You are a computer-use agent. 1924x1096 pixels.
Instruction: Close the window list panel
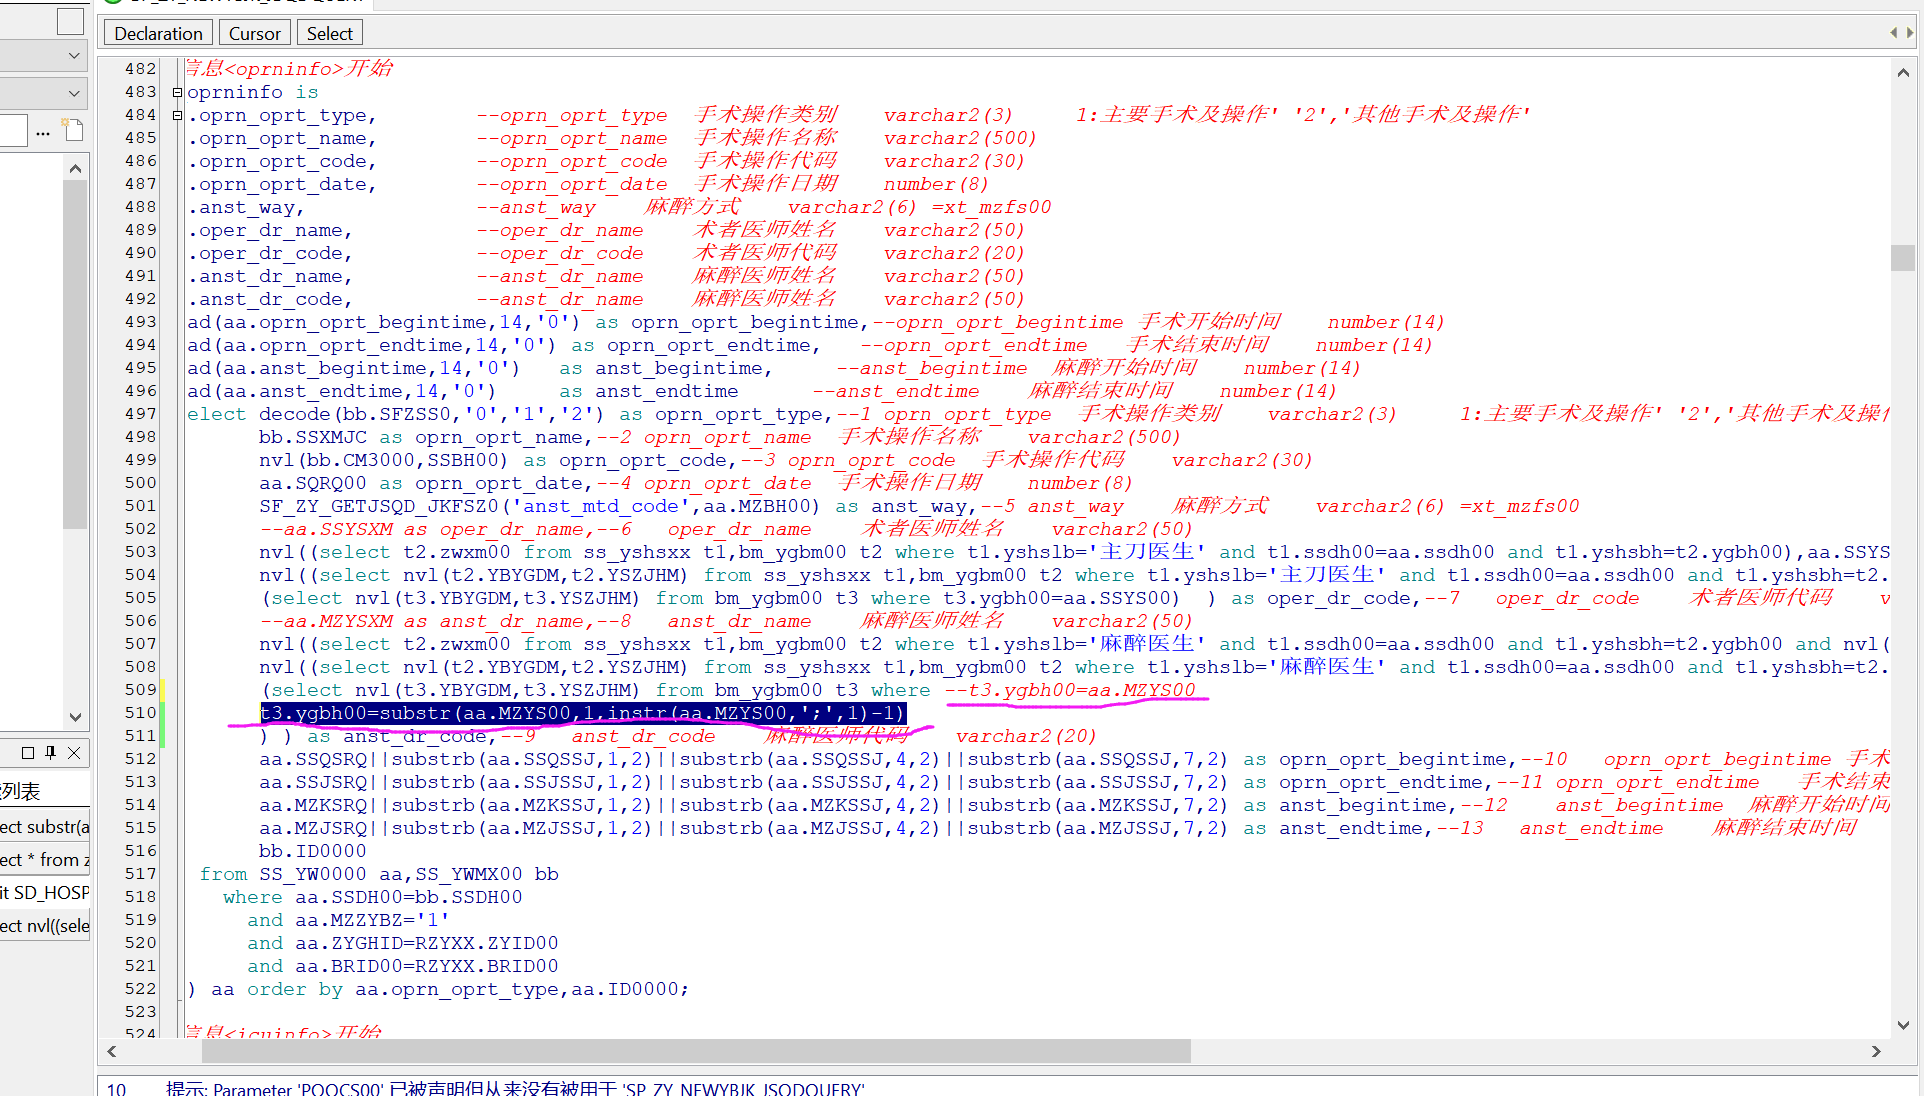click(74, 753)
